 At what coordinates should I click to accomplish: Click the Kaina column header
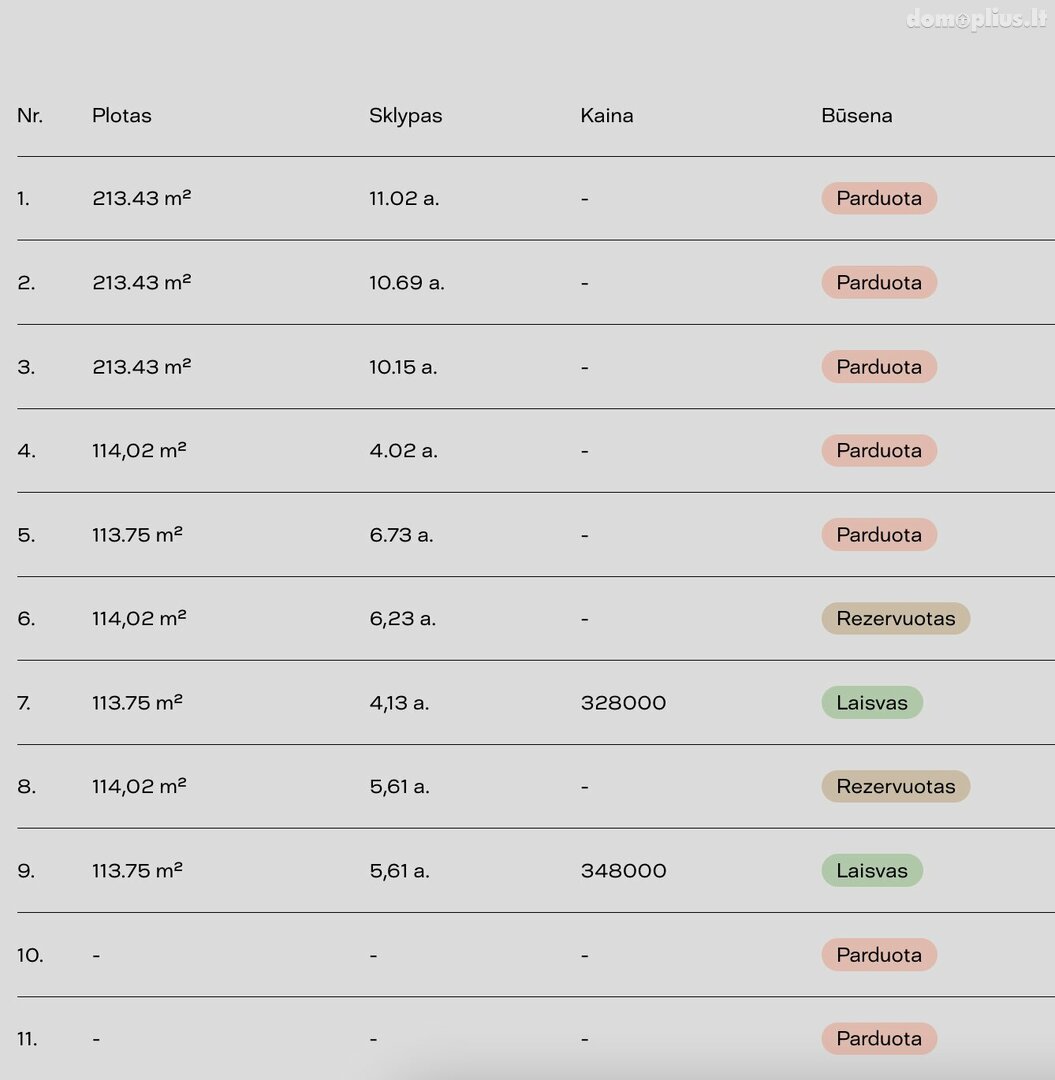[607, 115]
